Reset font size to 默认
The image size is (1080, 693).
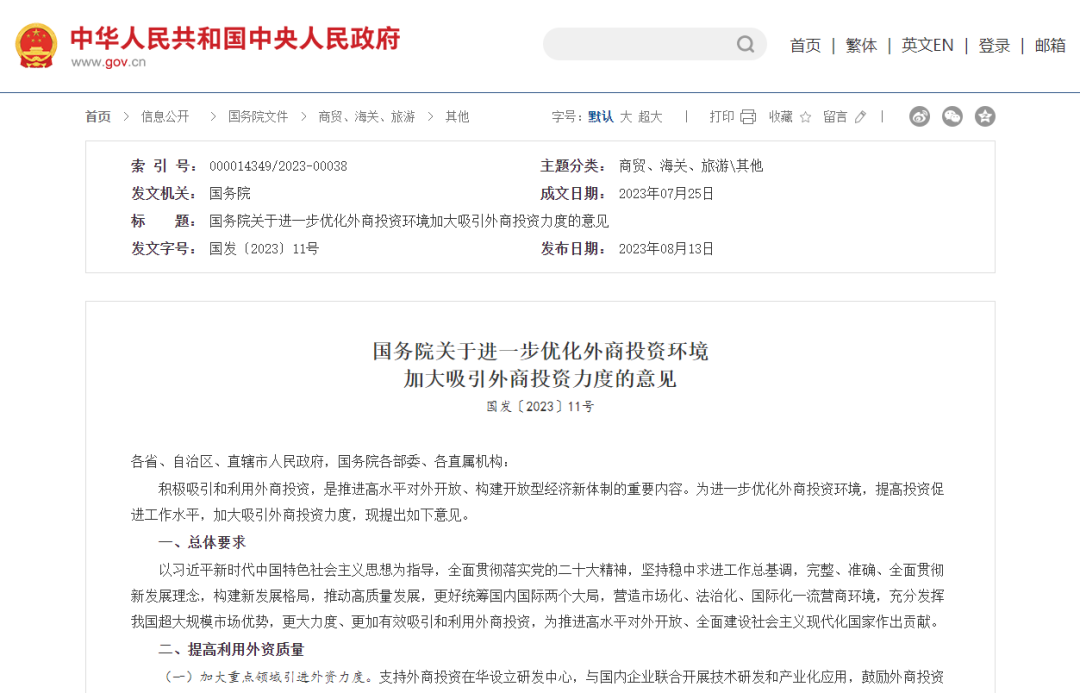tap(599, 116)
